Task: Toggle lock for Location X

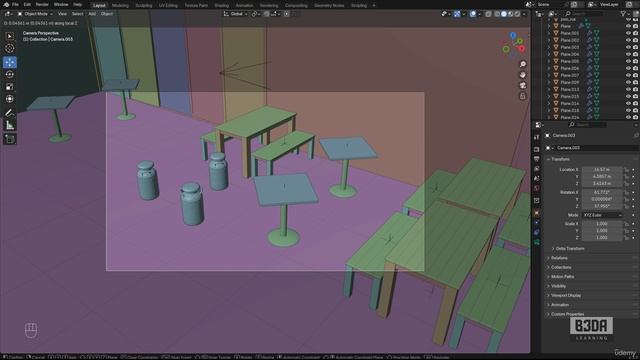Action: [626, 169]
